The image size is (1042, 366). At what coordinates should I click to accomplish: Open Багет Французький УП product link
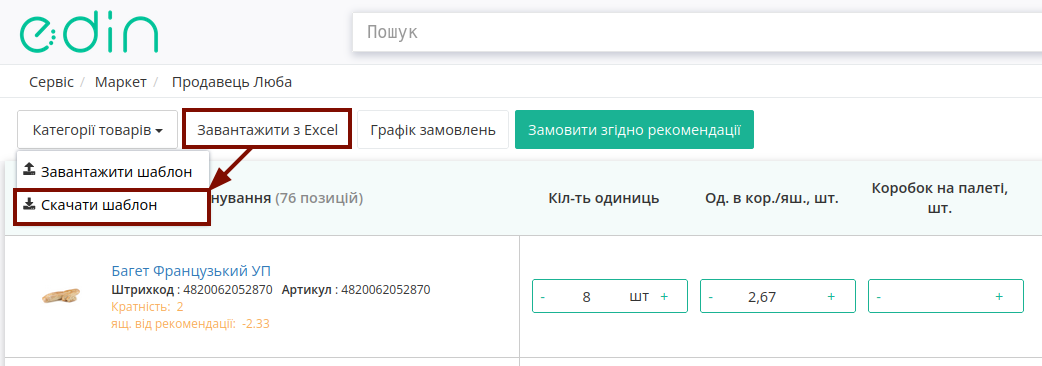(191, 271)
